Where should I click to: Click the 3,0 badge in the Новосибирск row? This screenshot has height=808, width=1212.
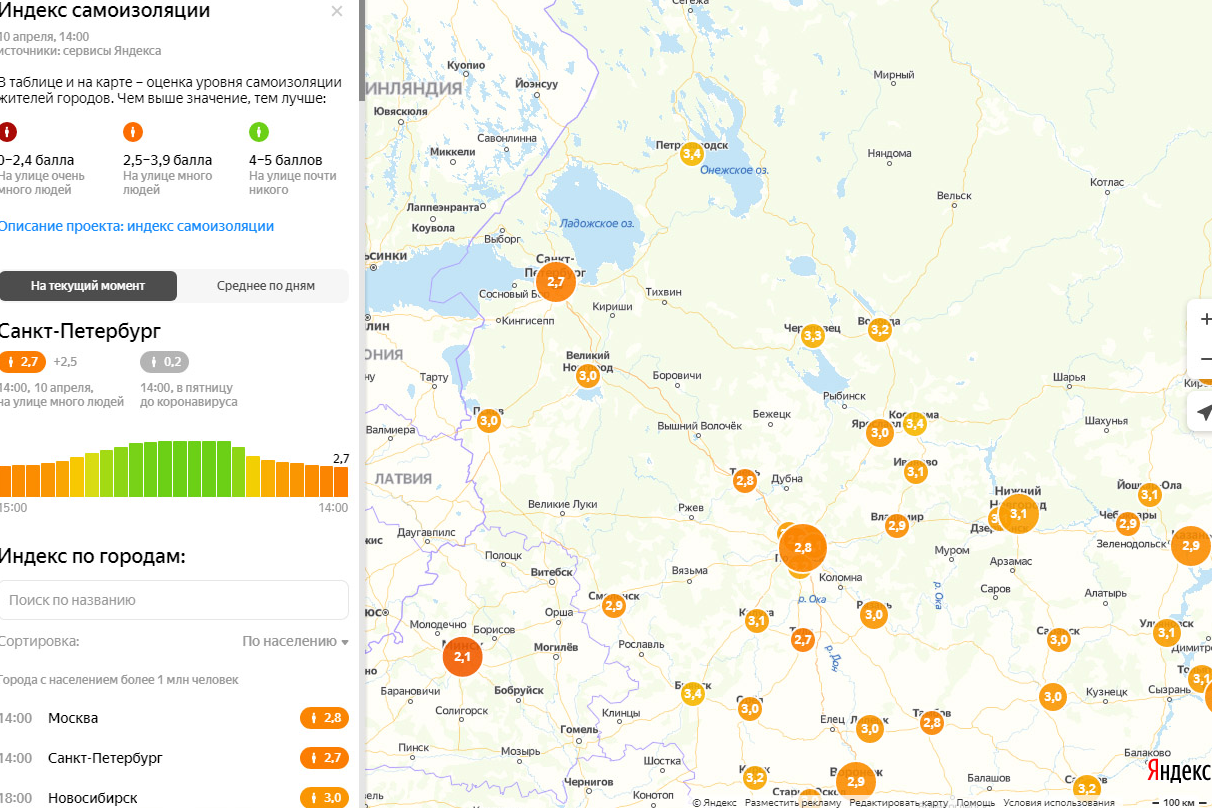[x=325, y=797]
